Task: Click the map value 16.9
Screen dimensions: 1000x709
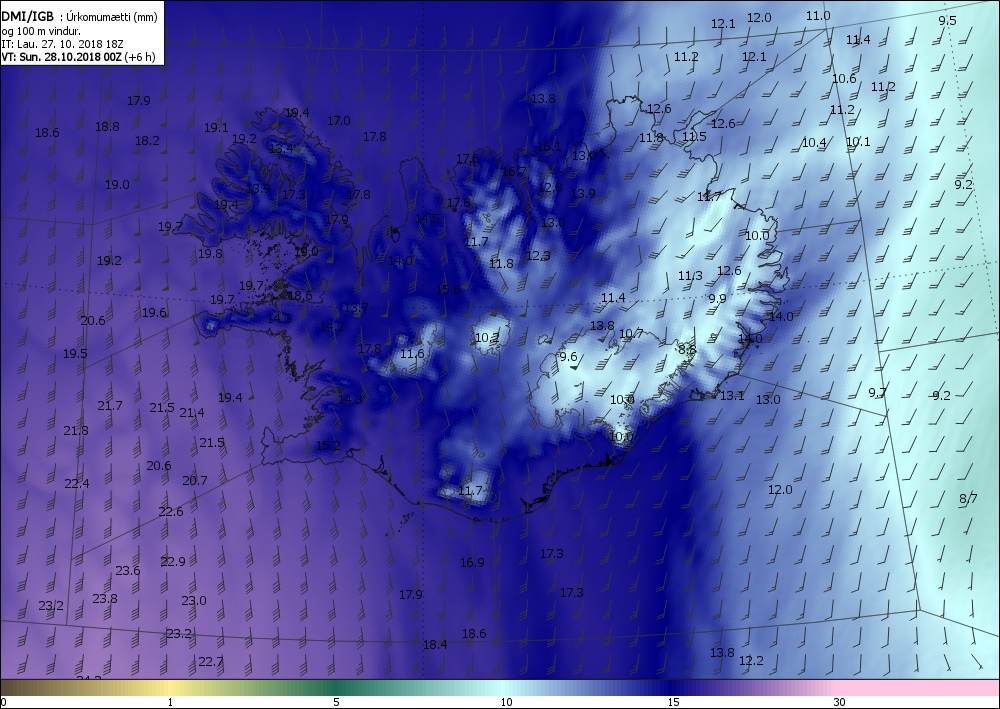Action: pos(472,562)
